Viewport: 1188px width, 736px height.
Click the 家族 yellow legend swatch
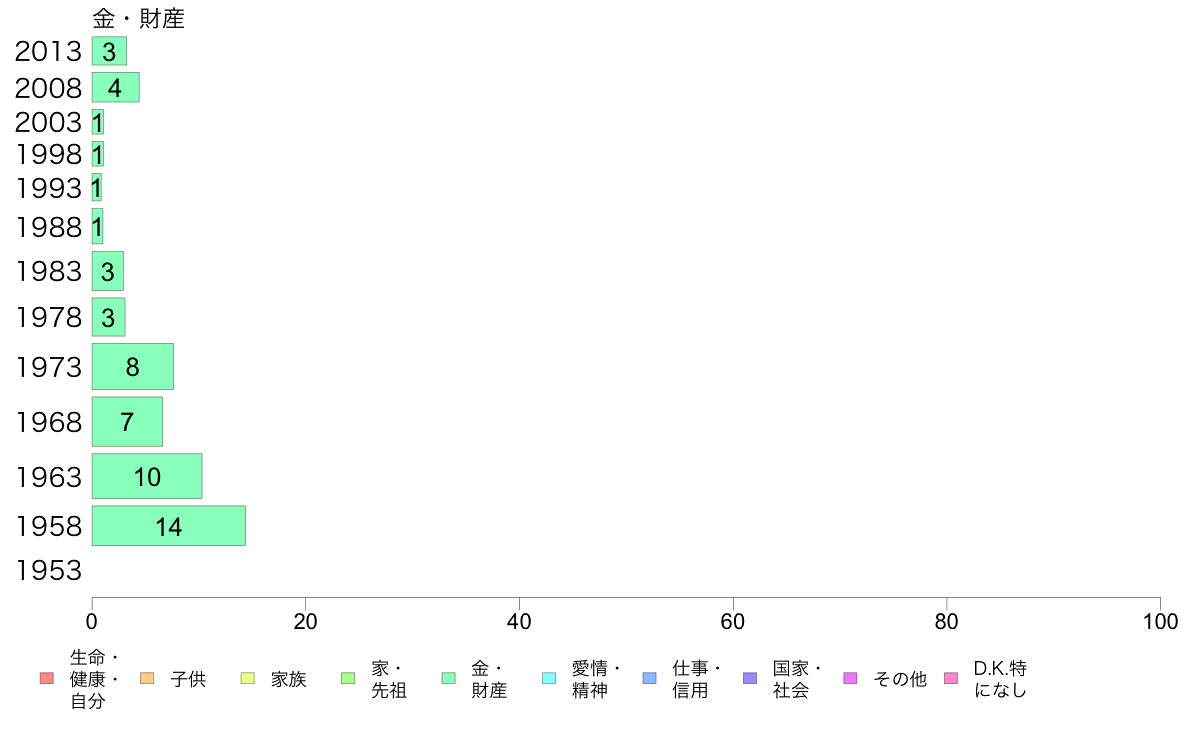tap(248, 678)
